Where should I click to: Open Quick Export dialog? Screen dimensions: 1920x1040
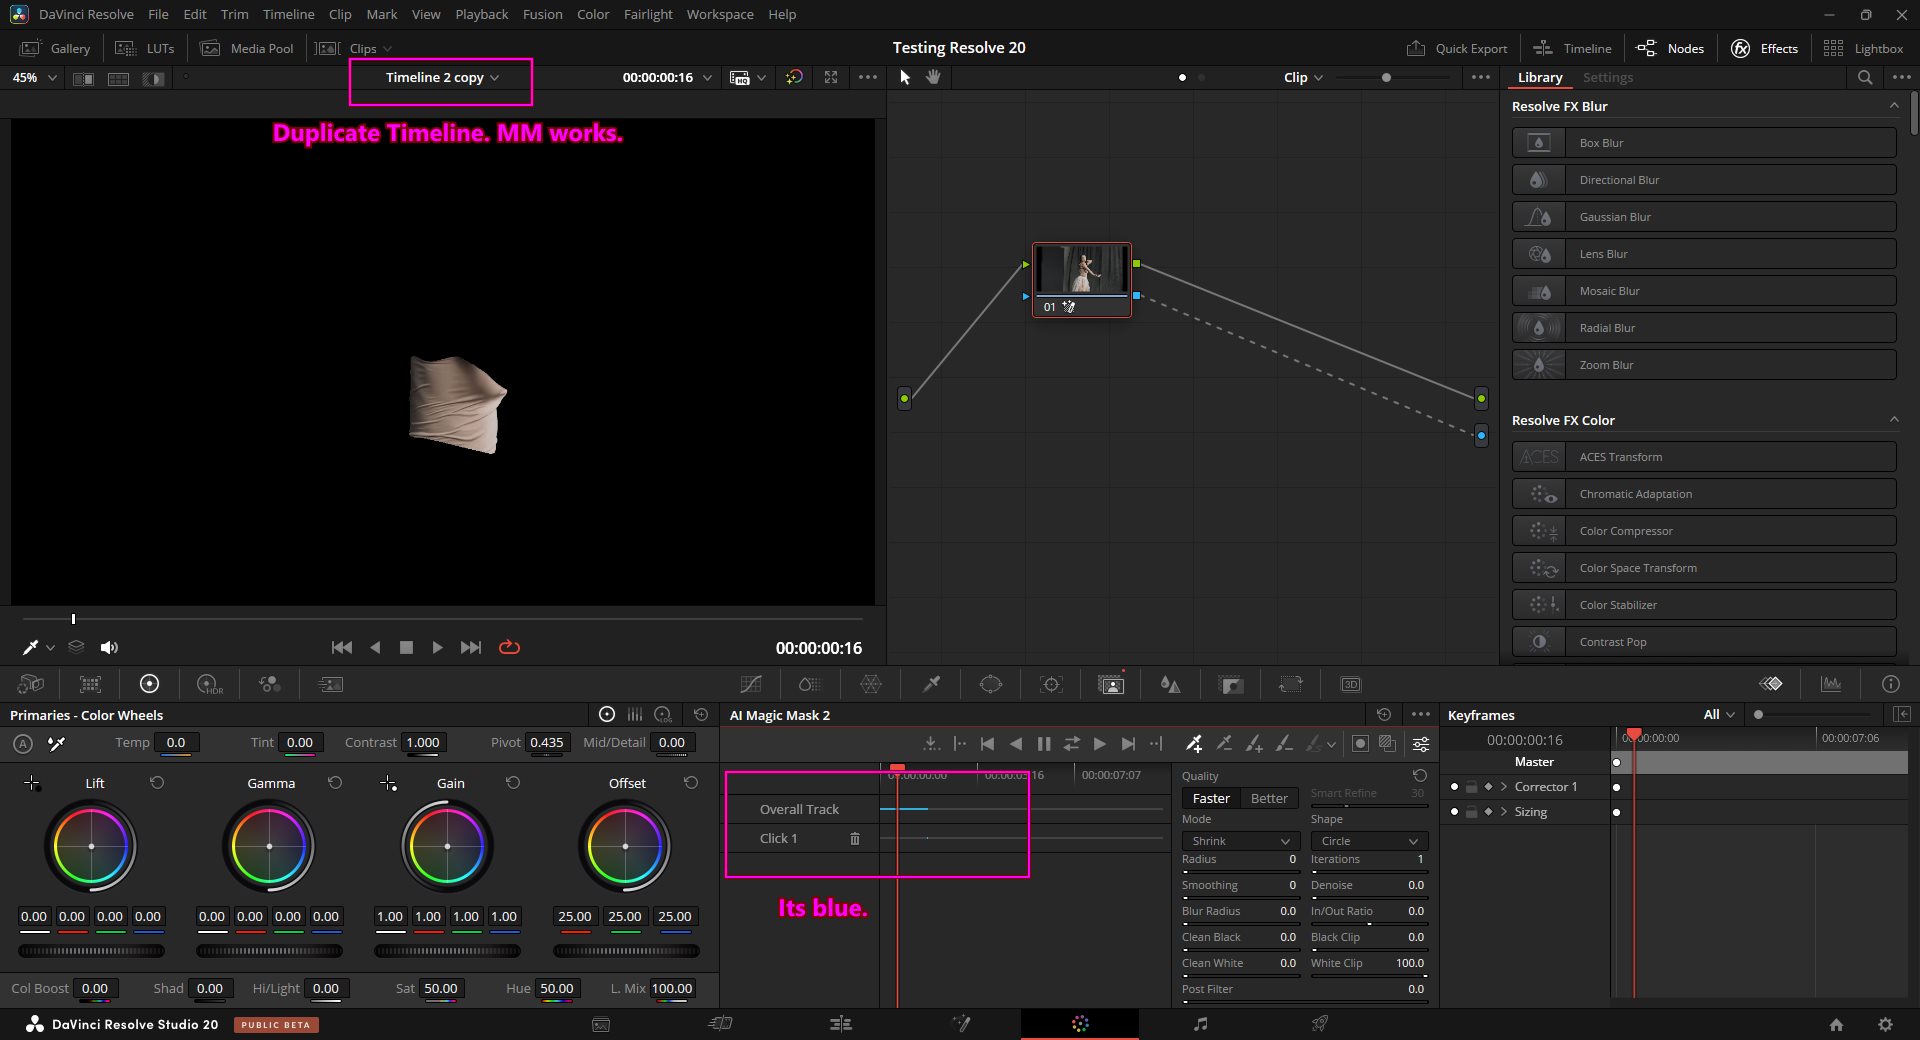(x=1457, y=48)
